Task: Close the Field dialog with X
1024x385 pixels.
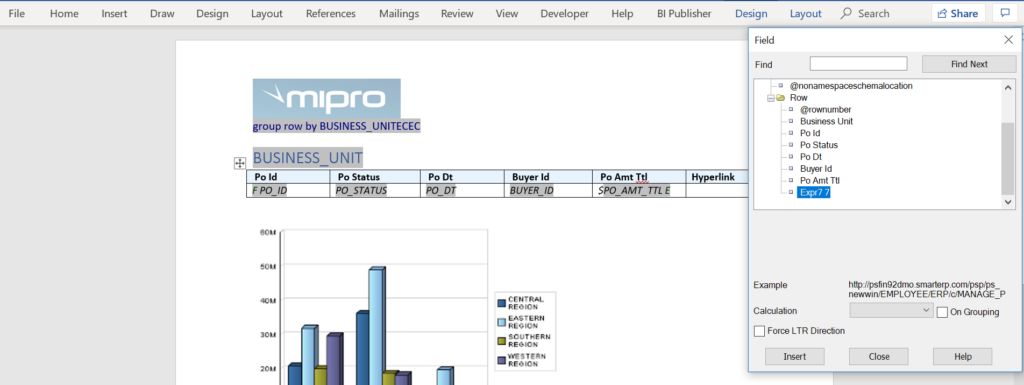Action: click(1008, 40)
